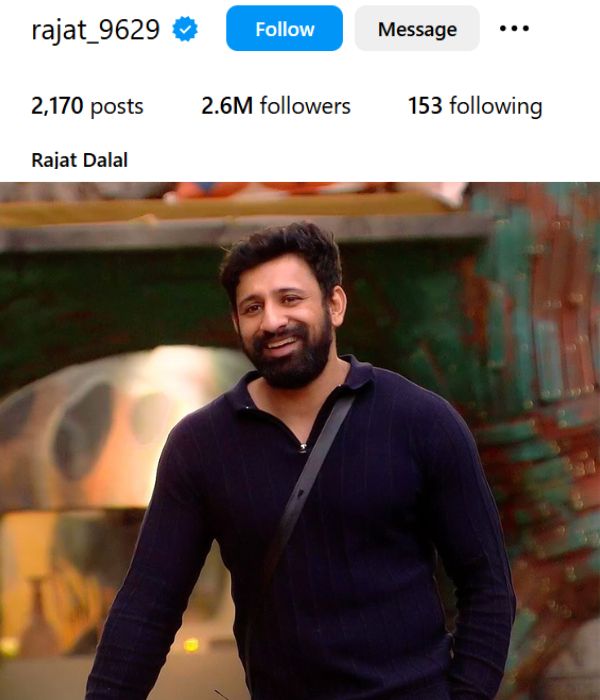Open the 153 following list
The image size is (600, 700).
475,106
